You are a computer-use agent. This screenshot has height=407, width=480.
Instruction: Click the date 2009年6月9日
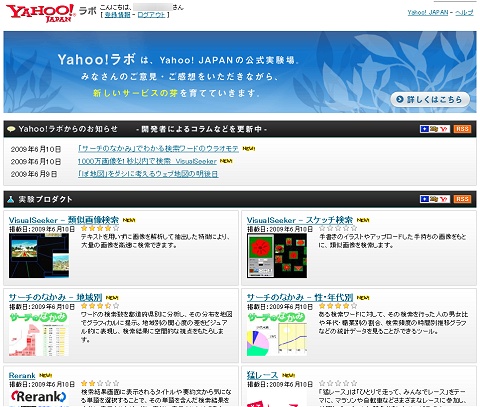click(34, 174)
